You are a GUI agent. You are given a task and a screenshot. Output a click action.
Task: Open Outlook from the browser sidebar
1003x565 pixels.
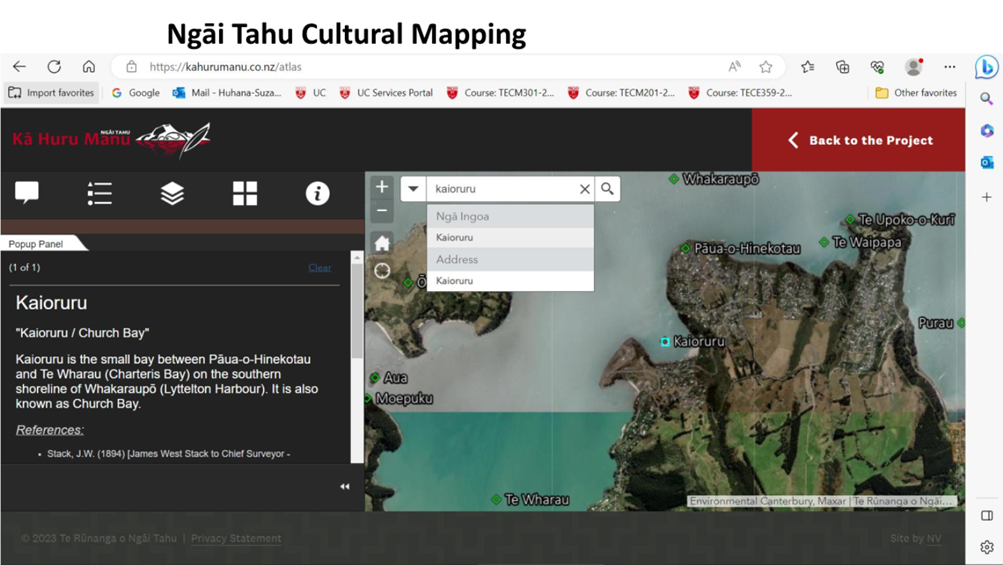986,163
